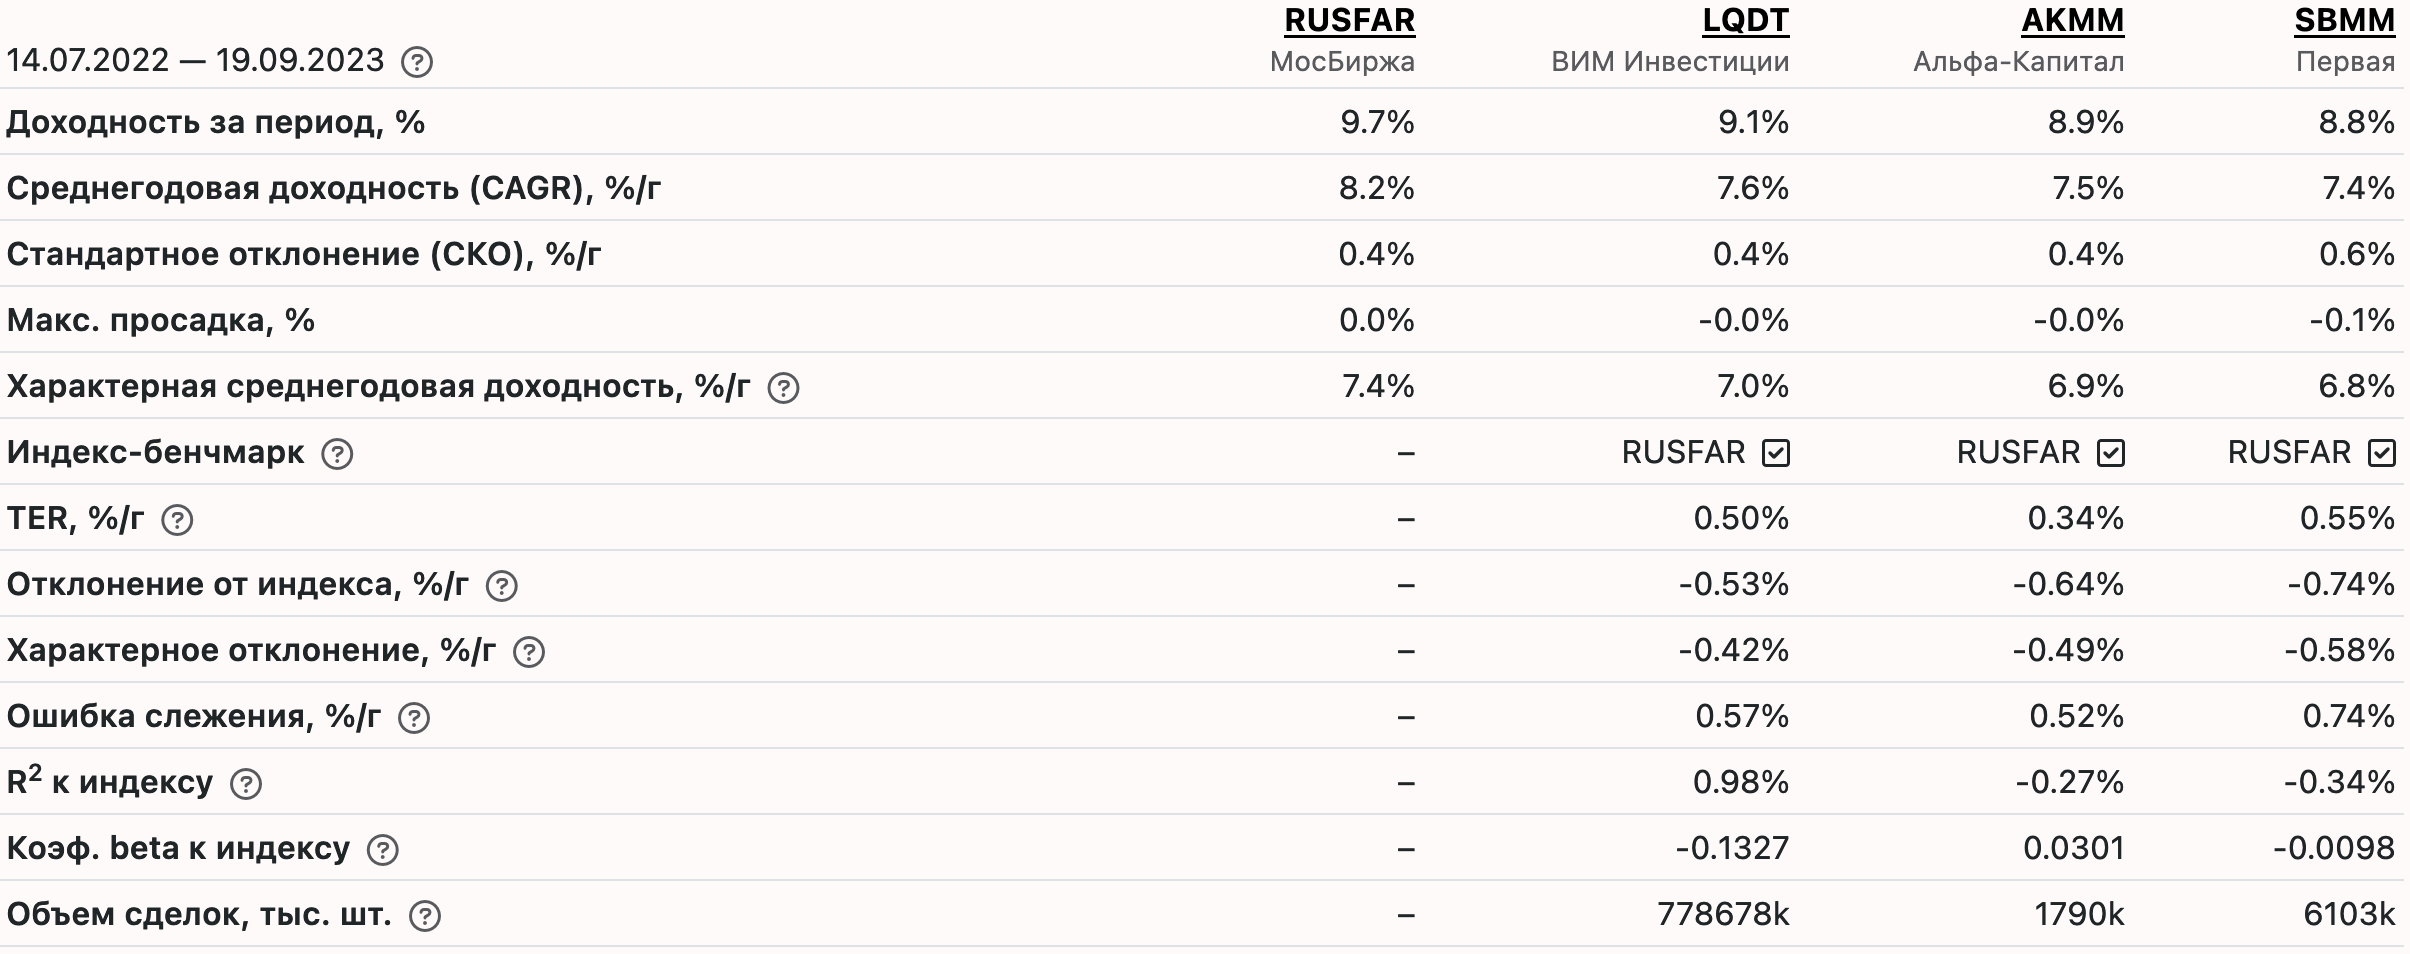Open the LQDT fund link

(x=1746, y=20)
